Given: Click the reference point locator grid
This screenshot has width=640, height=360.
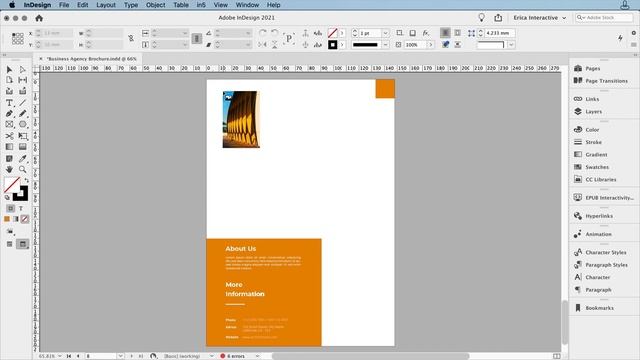Looking at the screenshot, I should (x=18, y=39).
